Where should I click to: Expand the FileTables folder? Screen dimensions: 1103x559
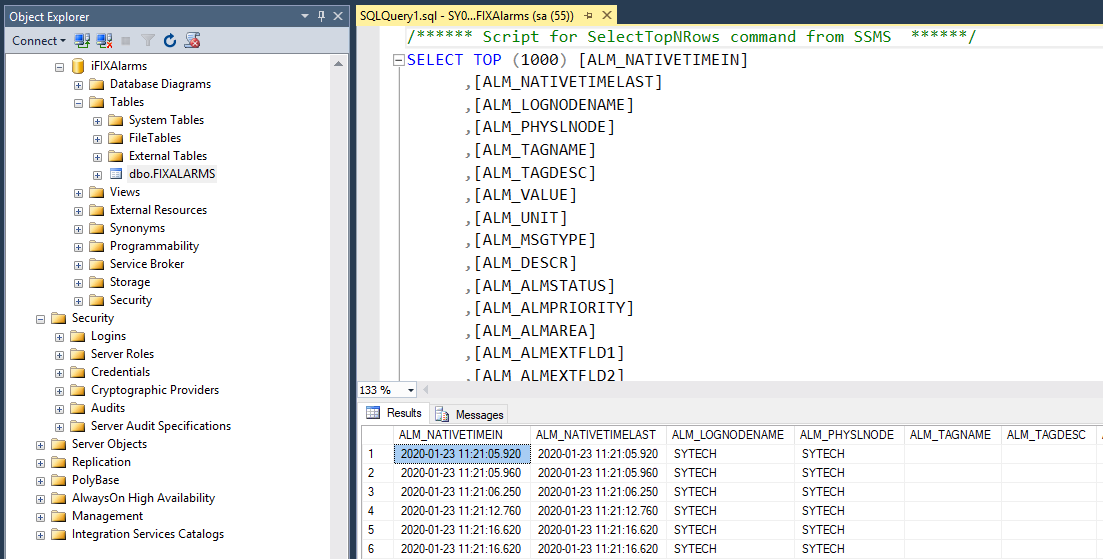97,139
